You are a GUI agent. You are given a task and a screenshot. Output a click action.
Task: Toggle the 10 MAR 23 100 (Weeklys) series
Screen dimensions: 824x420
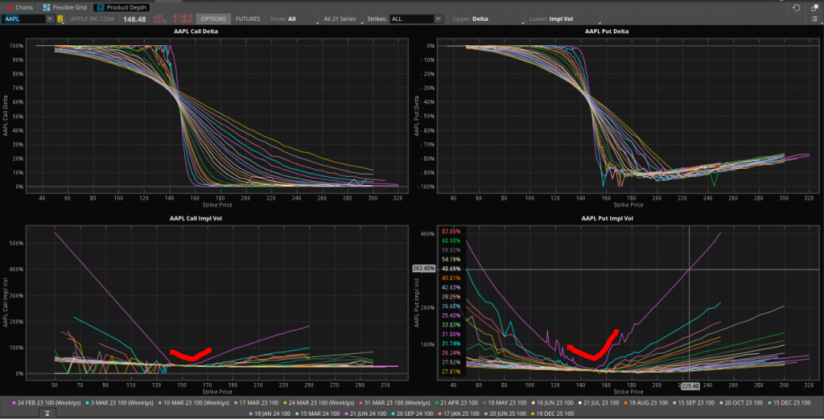pos(193,403)
